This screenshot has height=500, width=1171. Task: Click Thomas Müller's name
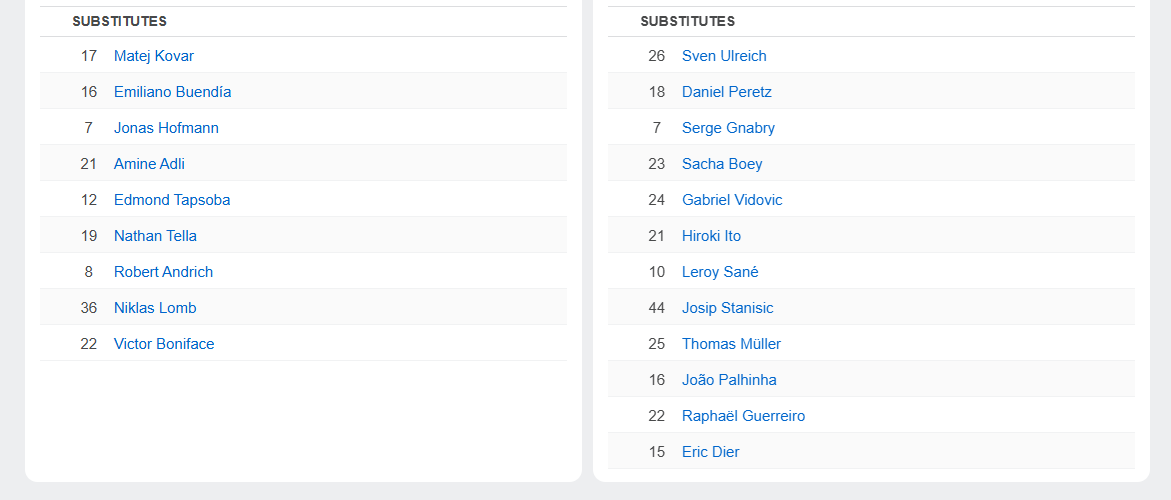pos(731,344)
